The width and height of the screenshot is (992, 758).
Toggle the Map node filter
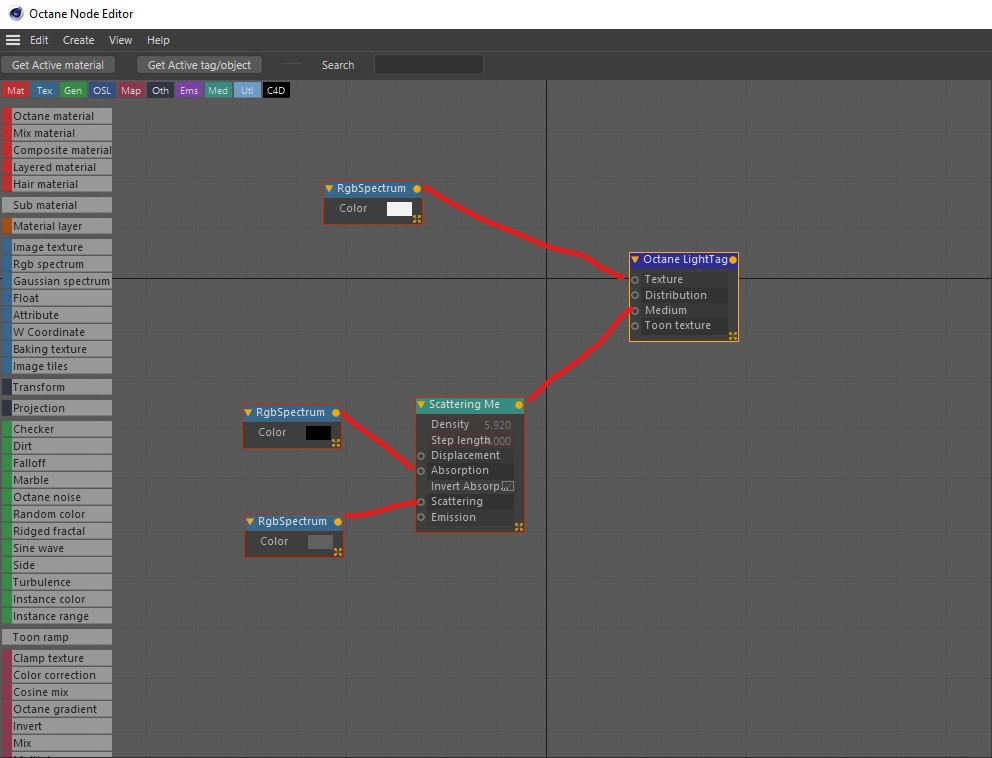(x=131, y=90)
